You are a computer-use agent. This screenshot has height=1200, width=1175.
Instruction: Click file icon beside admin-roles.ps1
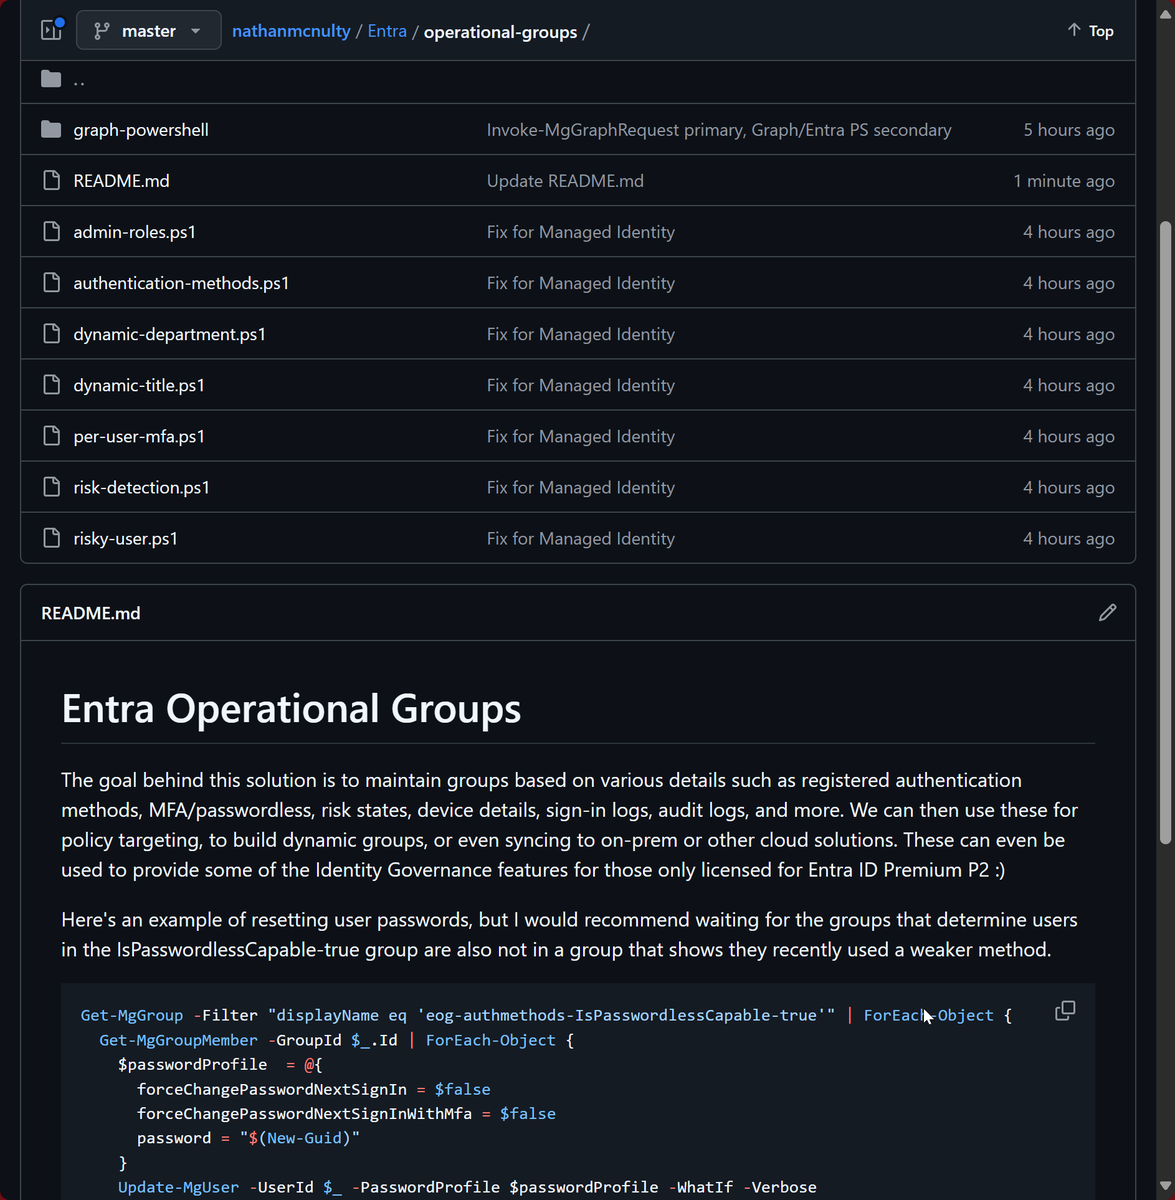[51, 231]
